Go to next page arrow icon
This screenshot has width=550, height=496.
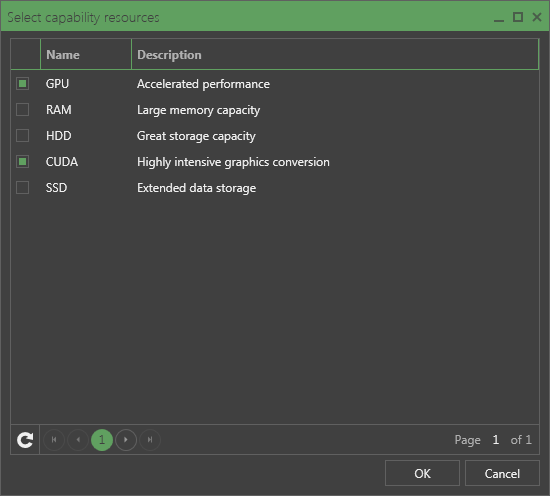pyautogui.click(x=126, y=440)
